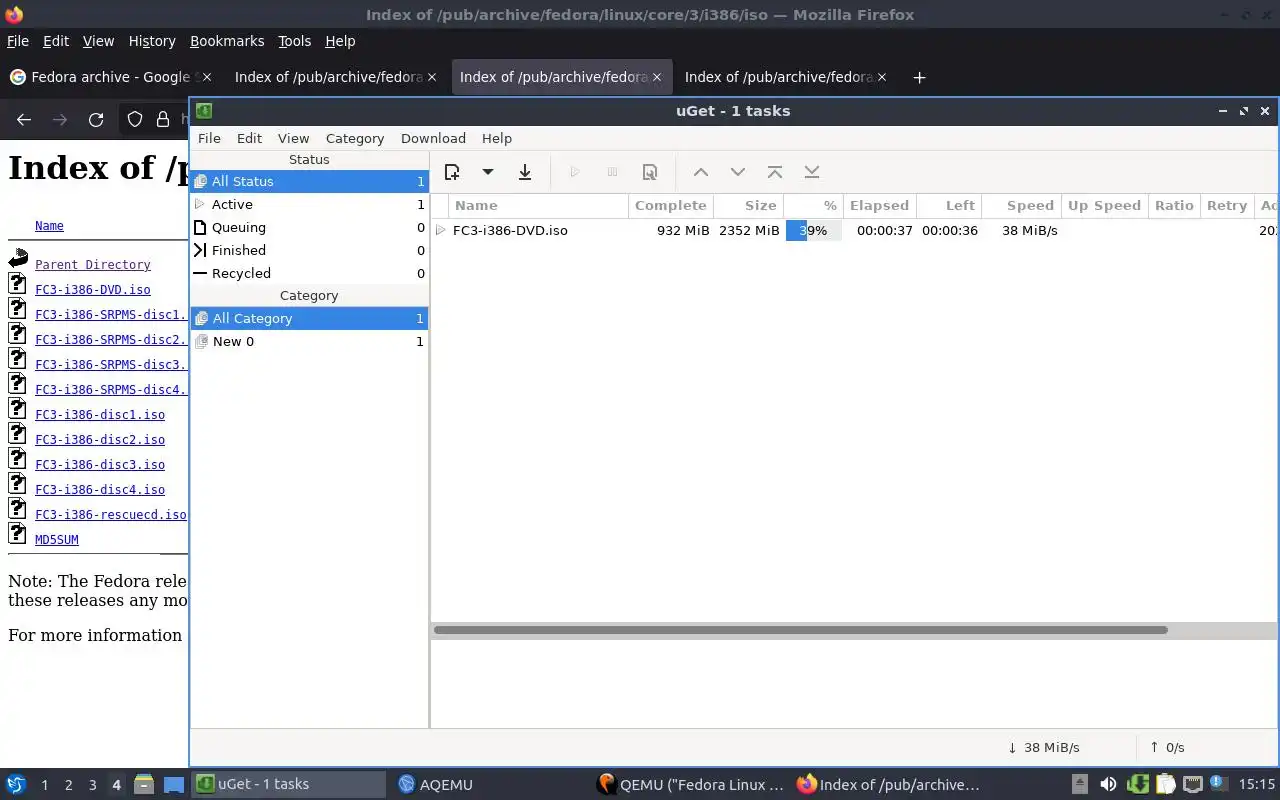The image size is (1280, 800).
Task: Open the Firefox History menu
Action: pos(152,41)
